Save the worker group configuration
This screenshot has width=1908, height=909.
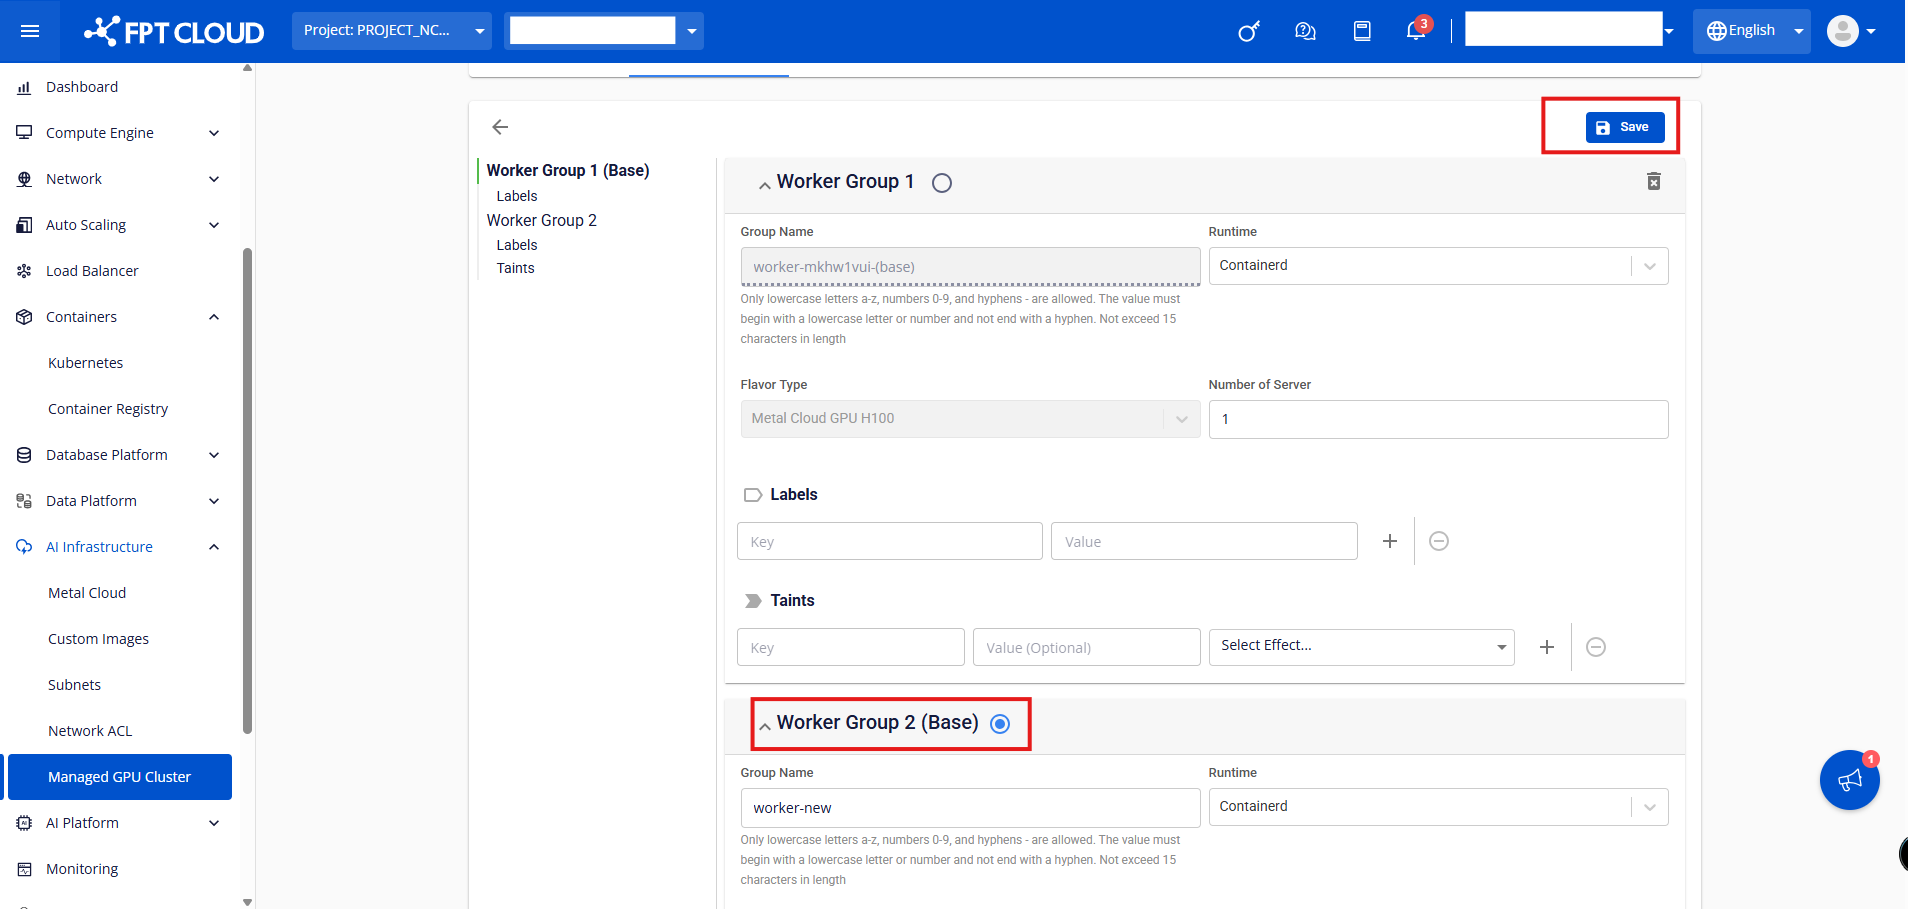point(1624,127)
